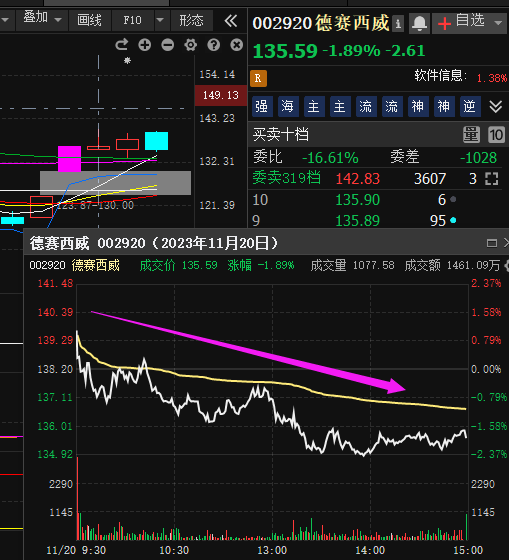Collapse the panel with double left chevron
Viewport: 509px width, 560px height.
coord(231,21)
